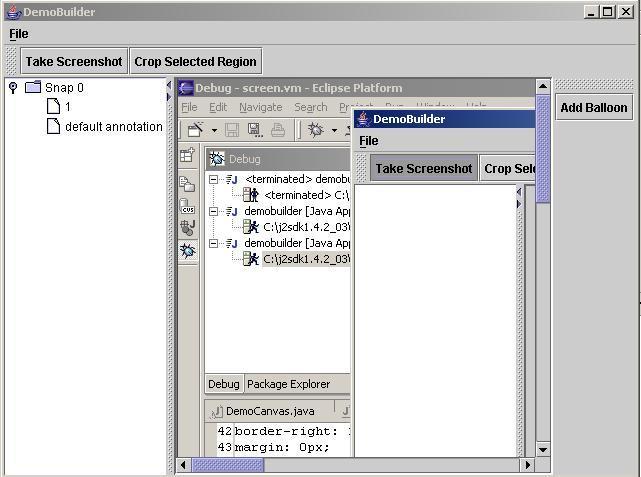Toggle the Snap 0 tree node handle

[x=13, y=87]
